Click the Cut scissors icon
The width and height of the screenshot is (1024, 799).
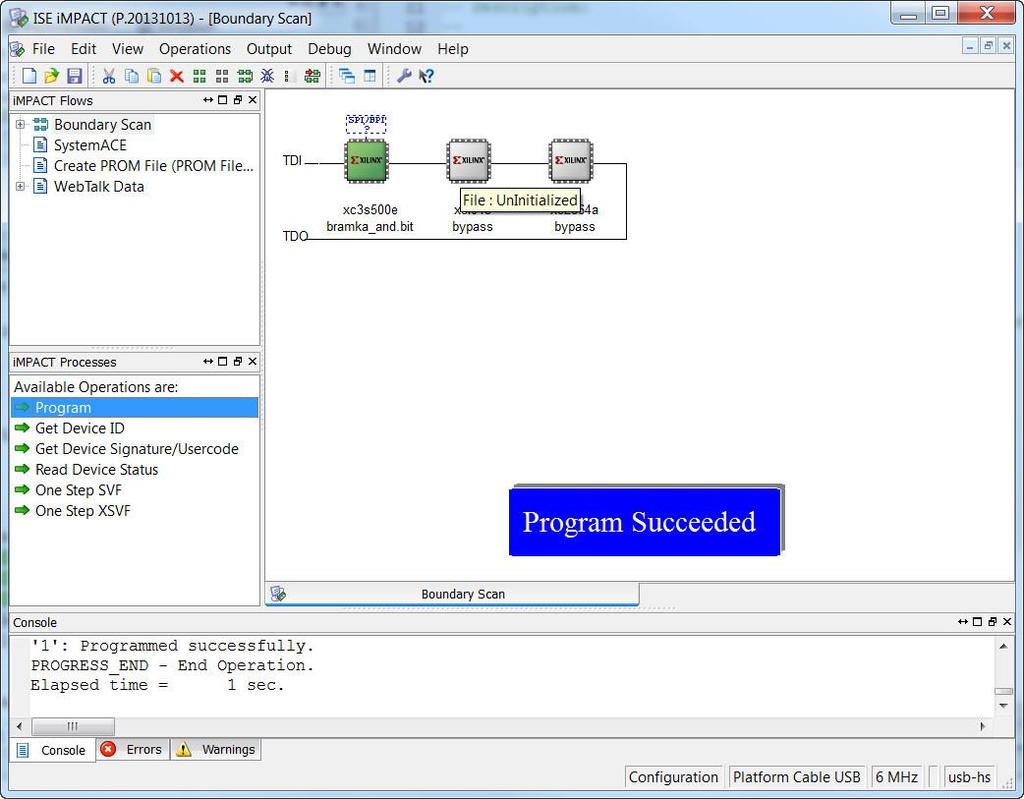click(x=108, y=76)
